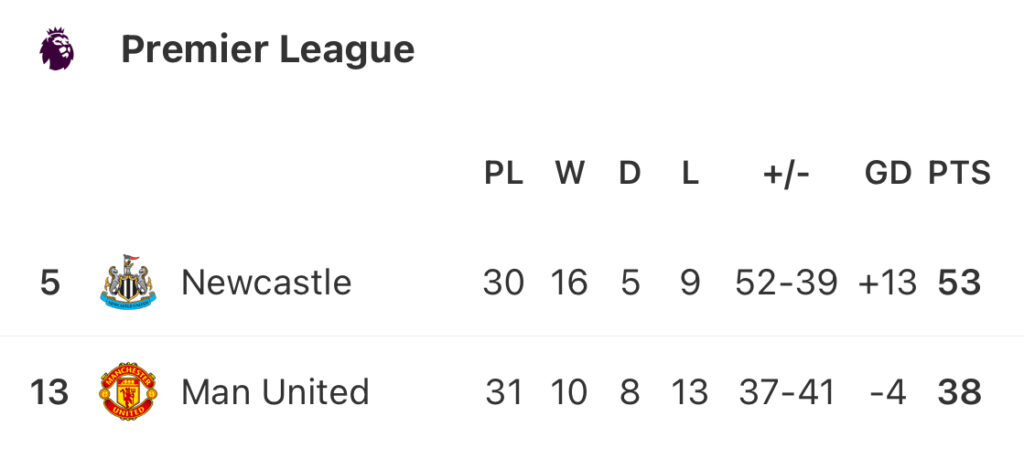The width and height of the screenshot is (1024, 459).
Task: Click Man United's position number 13
Action: coord(49,392)
